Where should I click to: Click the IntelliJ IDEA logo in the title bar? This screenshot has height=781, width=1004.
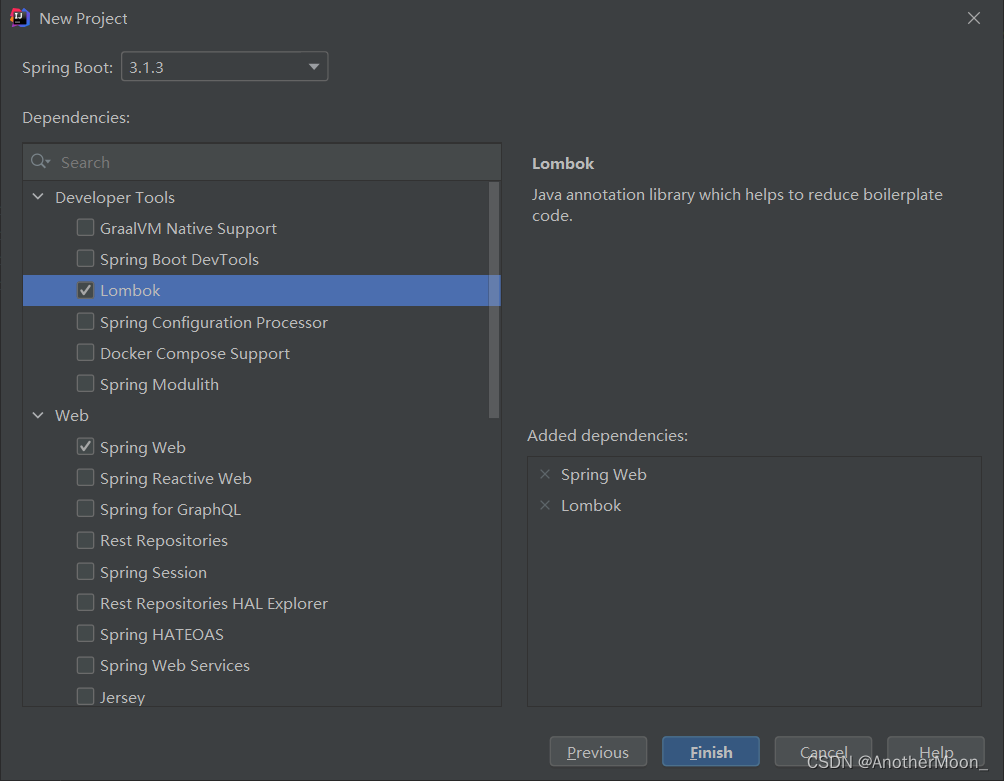[x=20, y=17]
